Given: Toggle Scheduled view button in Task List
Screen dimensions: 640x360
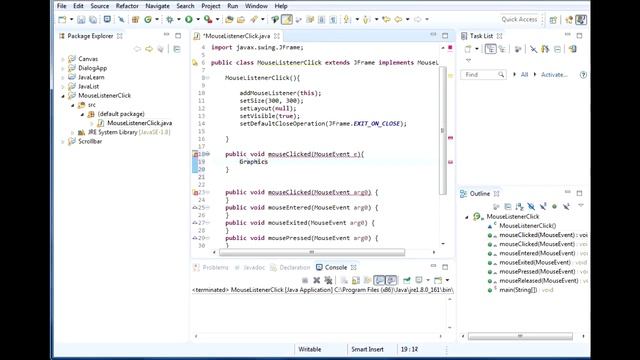Looking at the screenshot, I should 502,49.
